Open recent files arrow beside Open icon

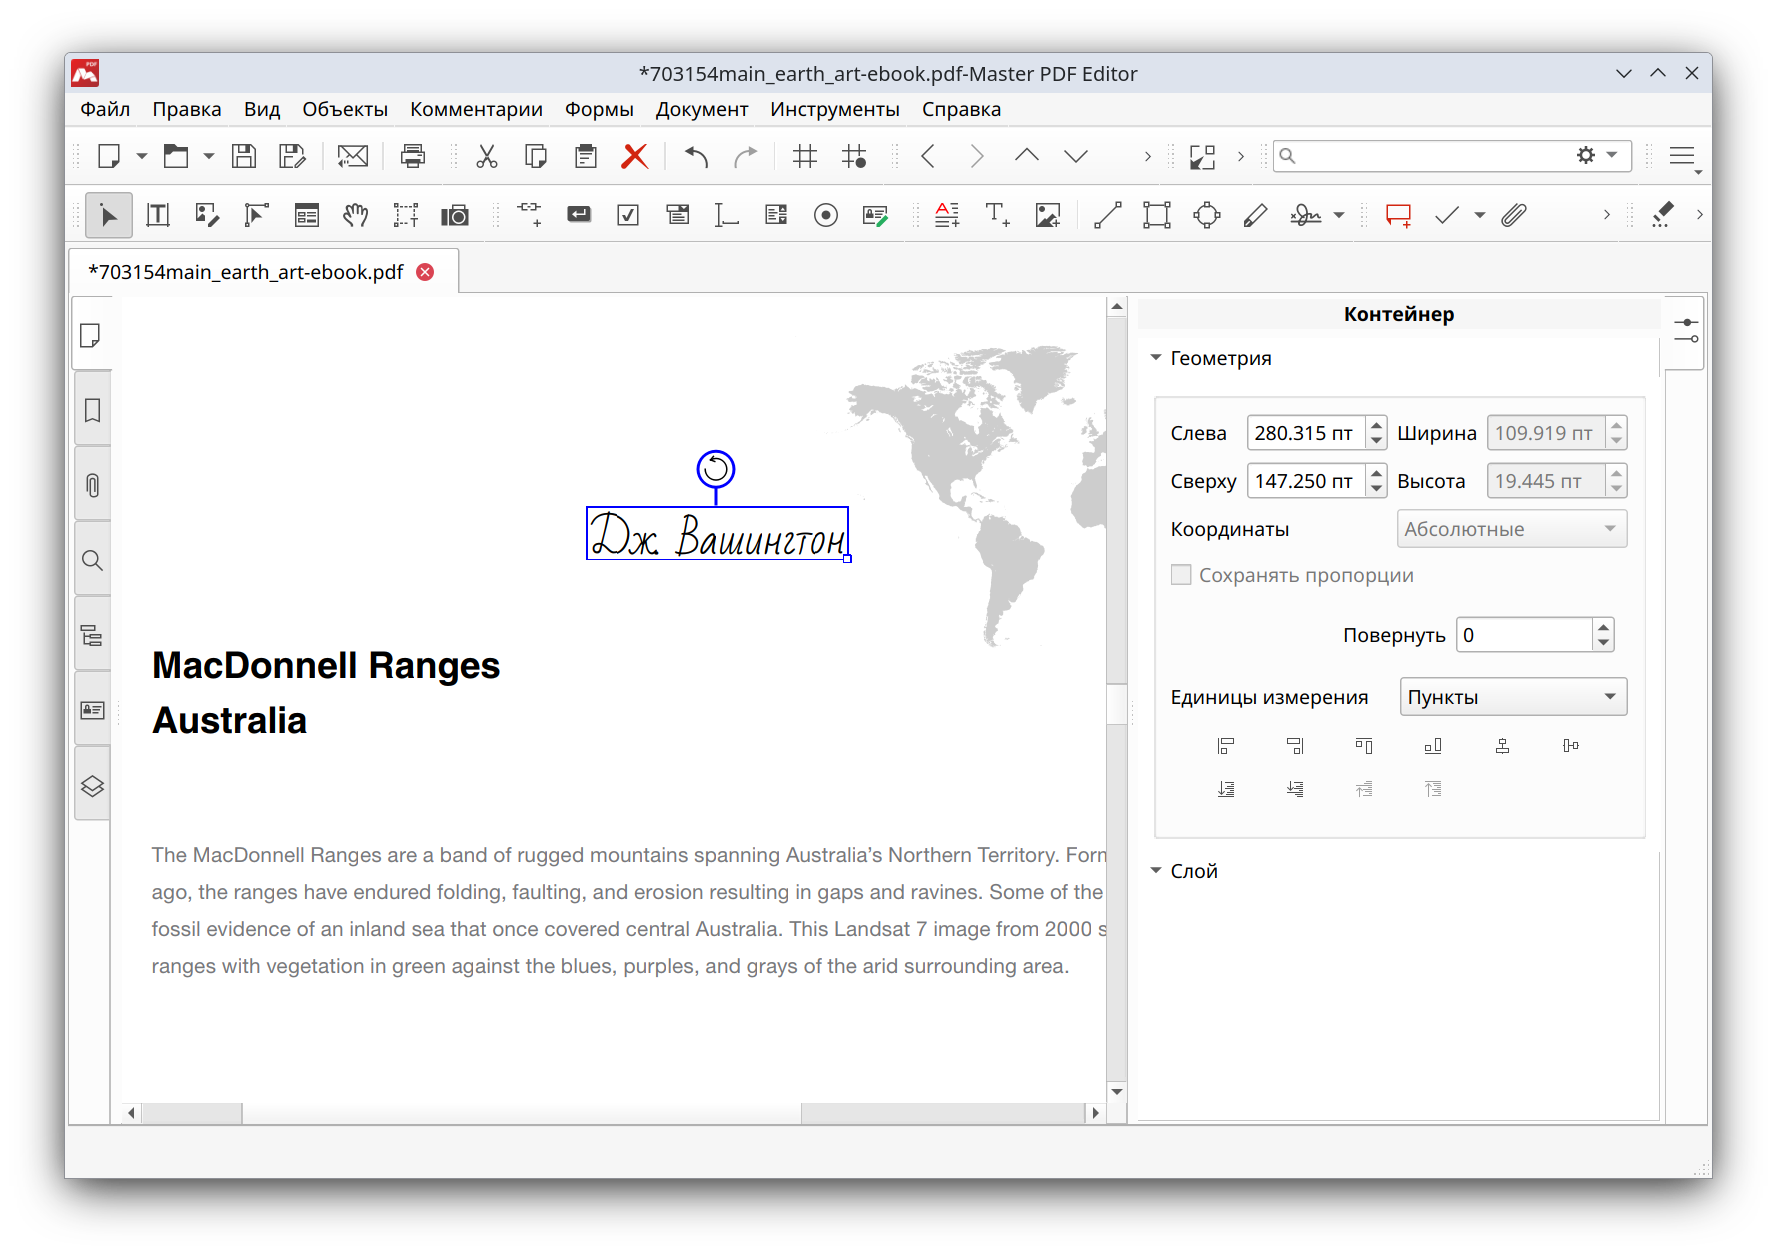[209, 156]
